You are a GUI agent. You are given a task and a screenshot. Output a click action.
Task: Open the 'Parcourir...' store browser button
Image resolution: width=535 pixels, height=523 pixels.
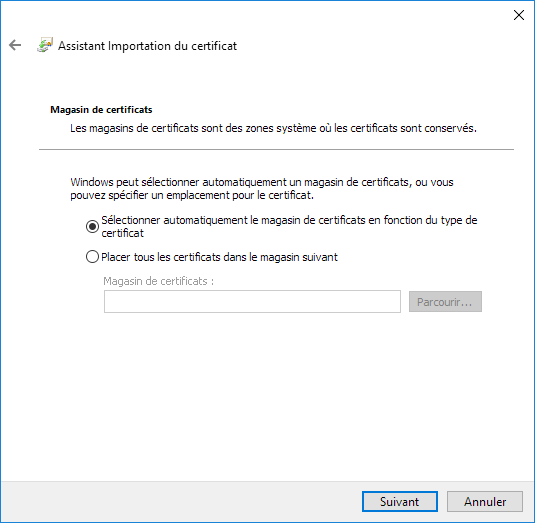click(x=445, y=302)
